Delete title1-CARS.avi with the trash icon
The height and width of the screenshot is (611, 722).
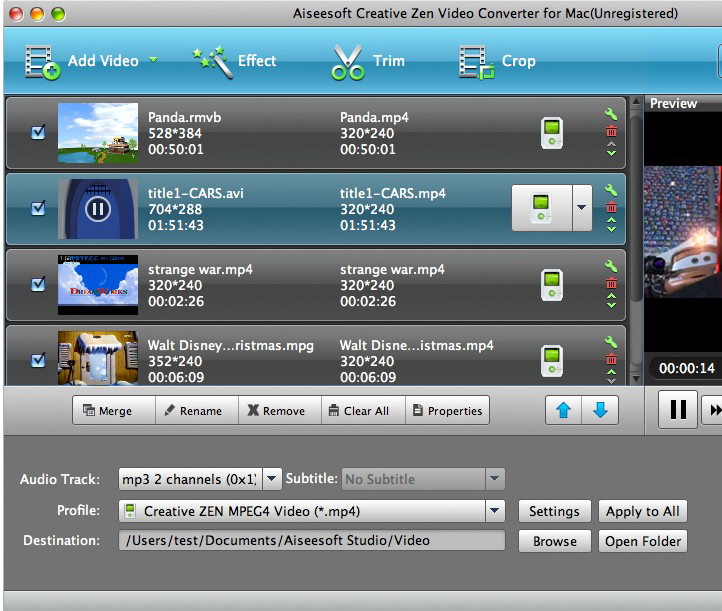pos(611,207)
